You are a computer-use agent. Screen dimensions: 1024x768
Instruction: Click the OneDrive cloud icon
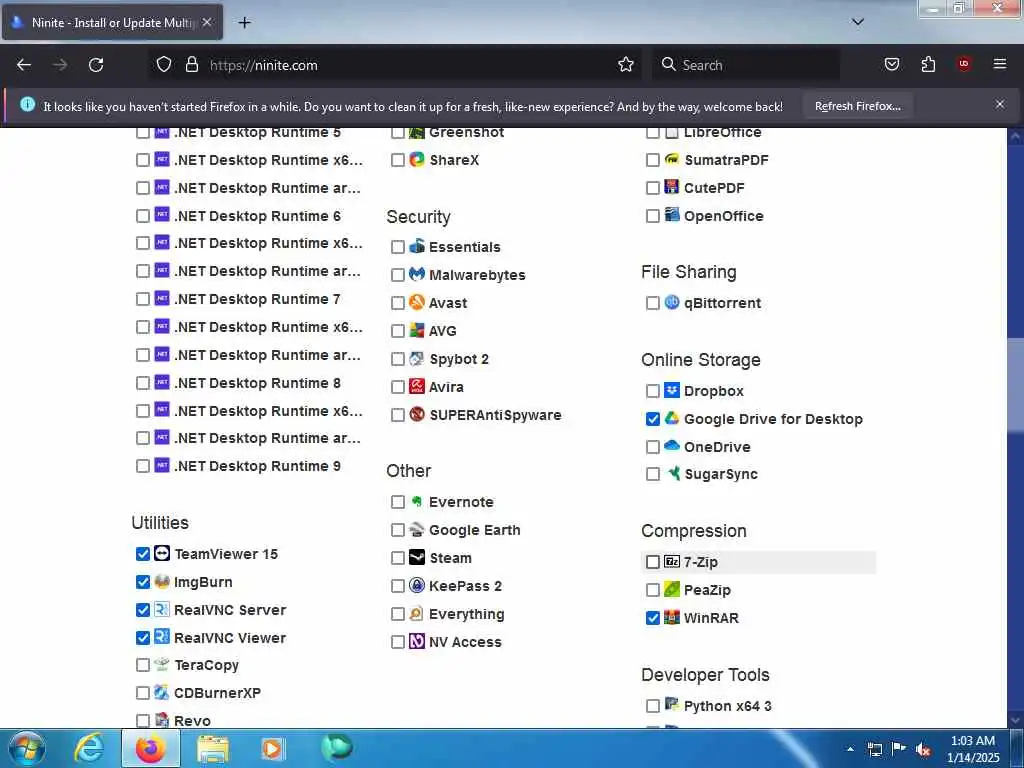pos(672,445)
